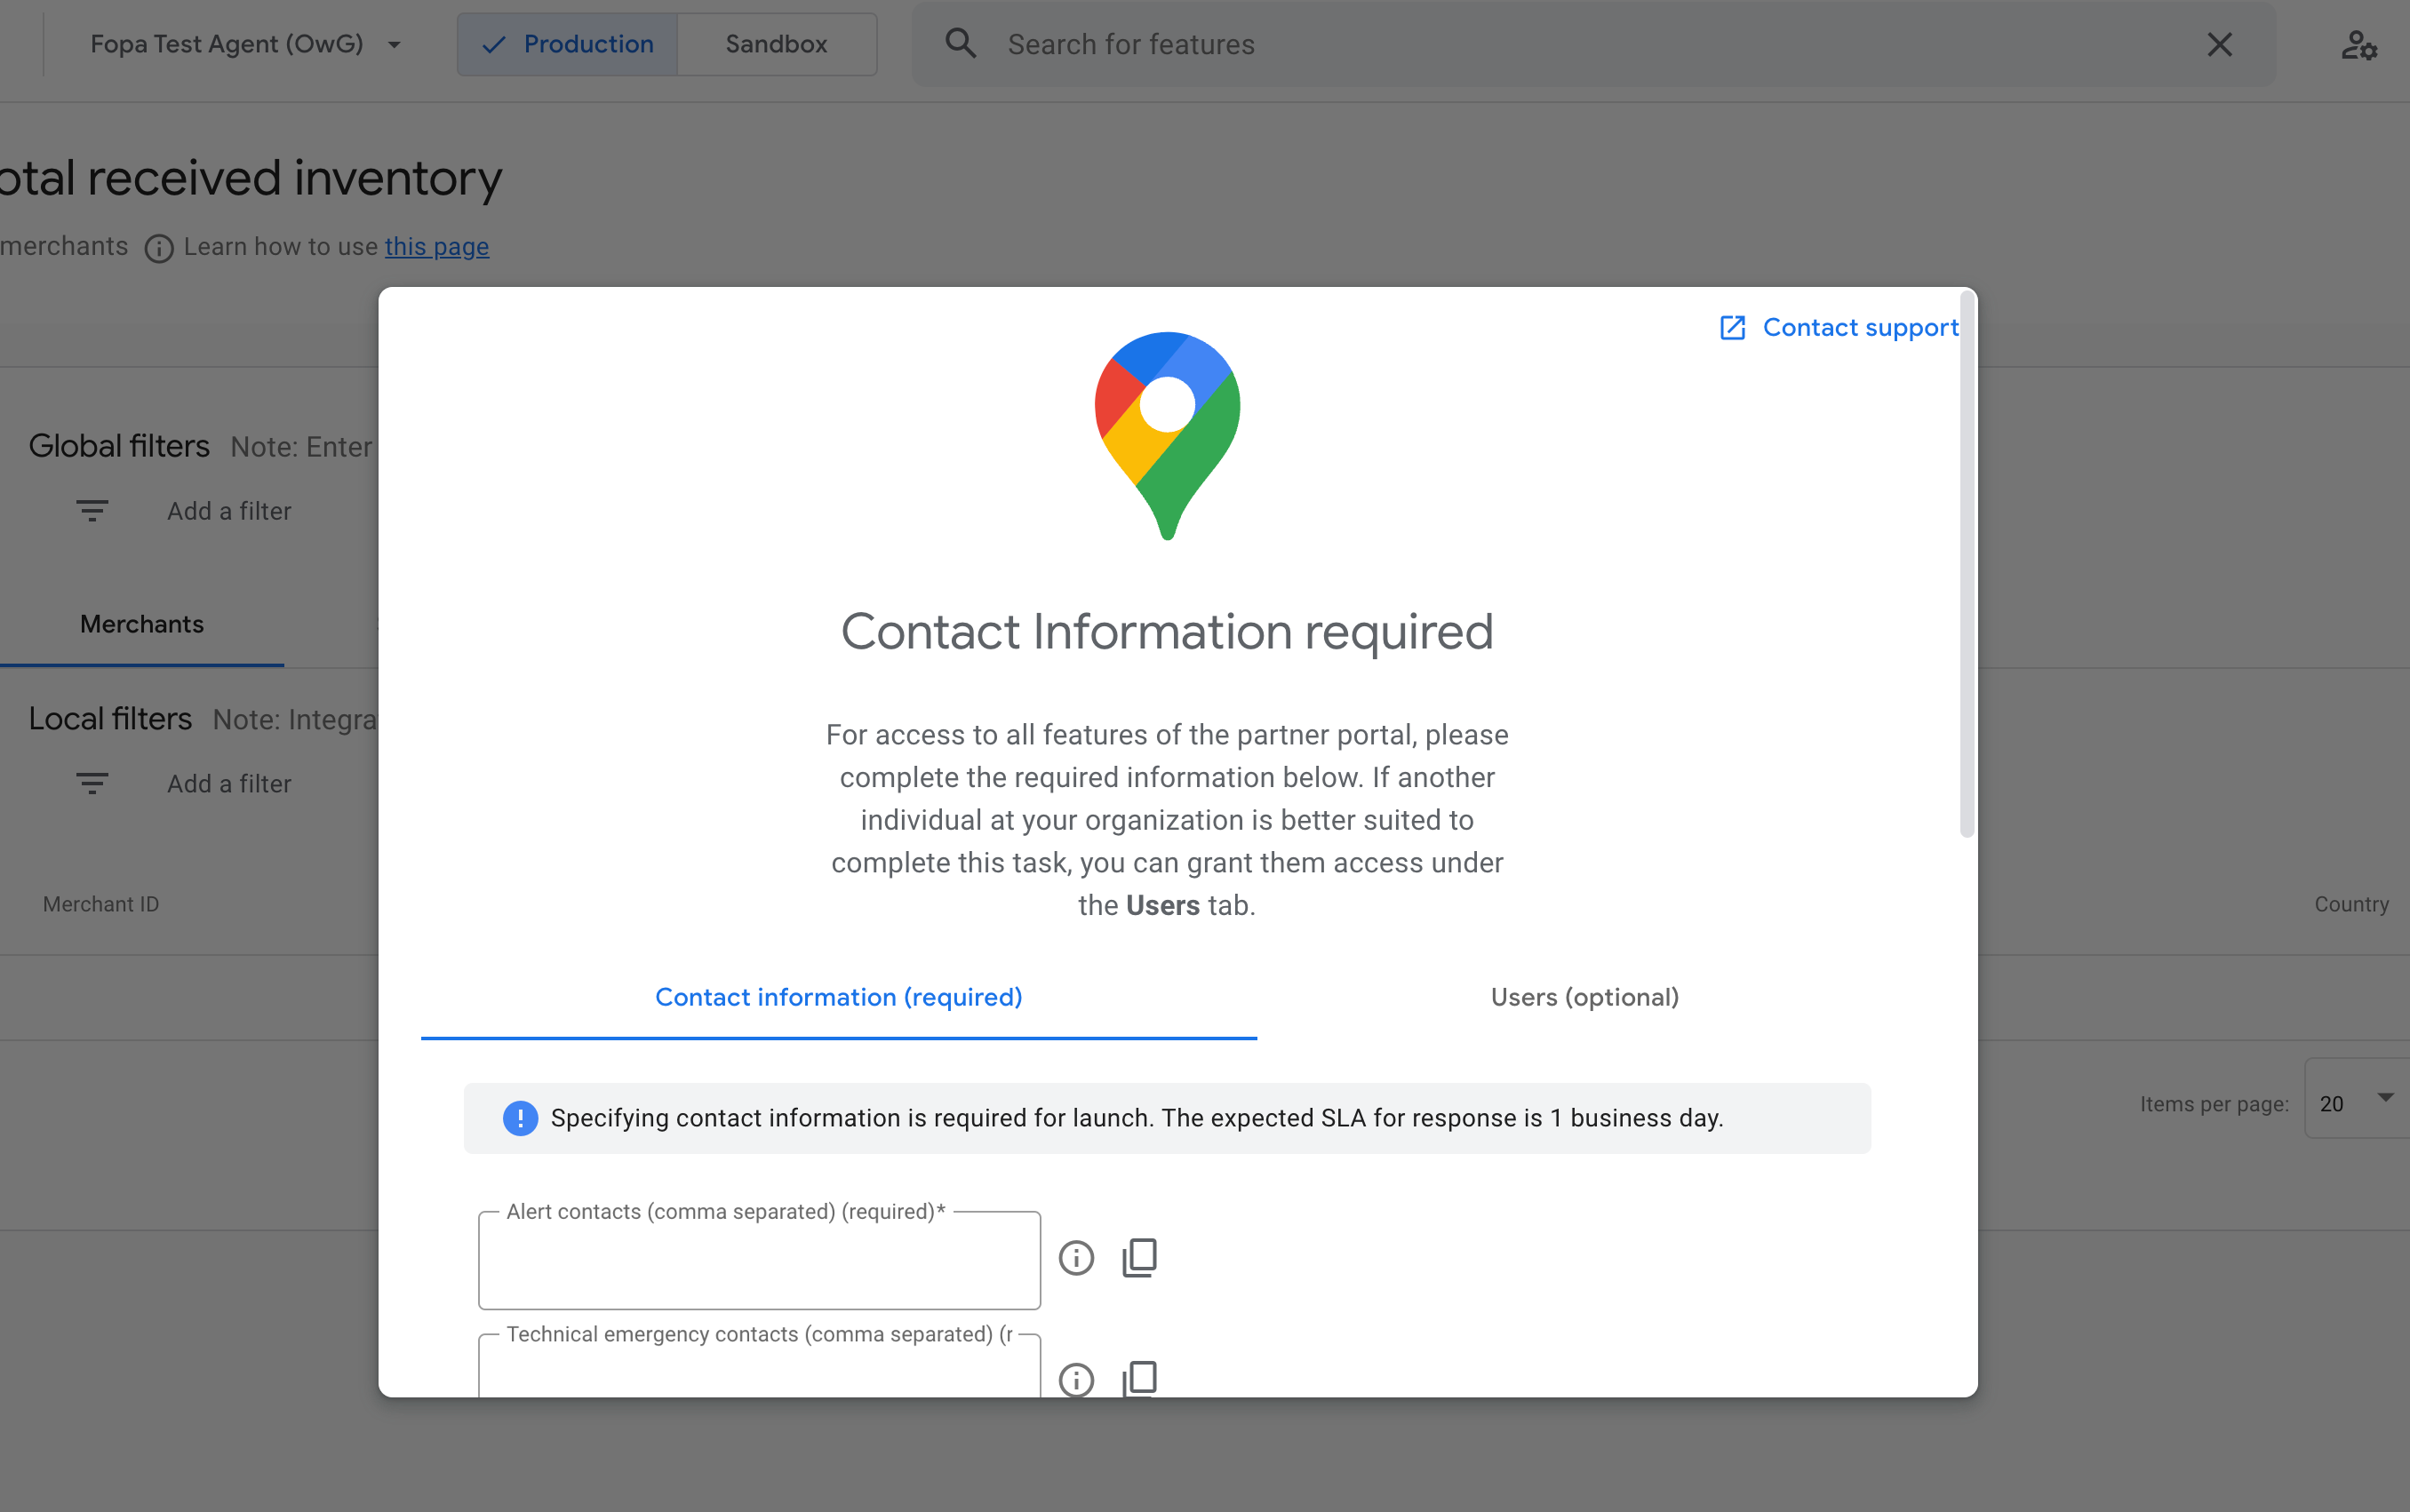Select the Contact information required tab
This screenshot has width=2410, height=1512.
[838, 997]
